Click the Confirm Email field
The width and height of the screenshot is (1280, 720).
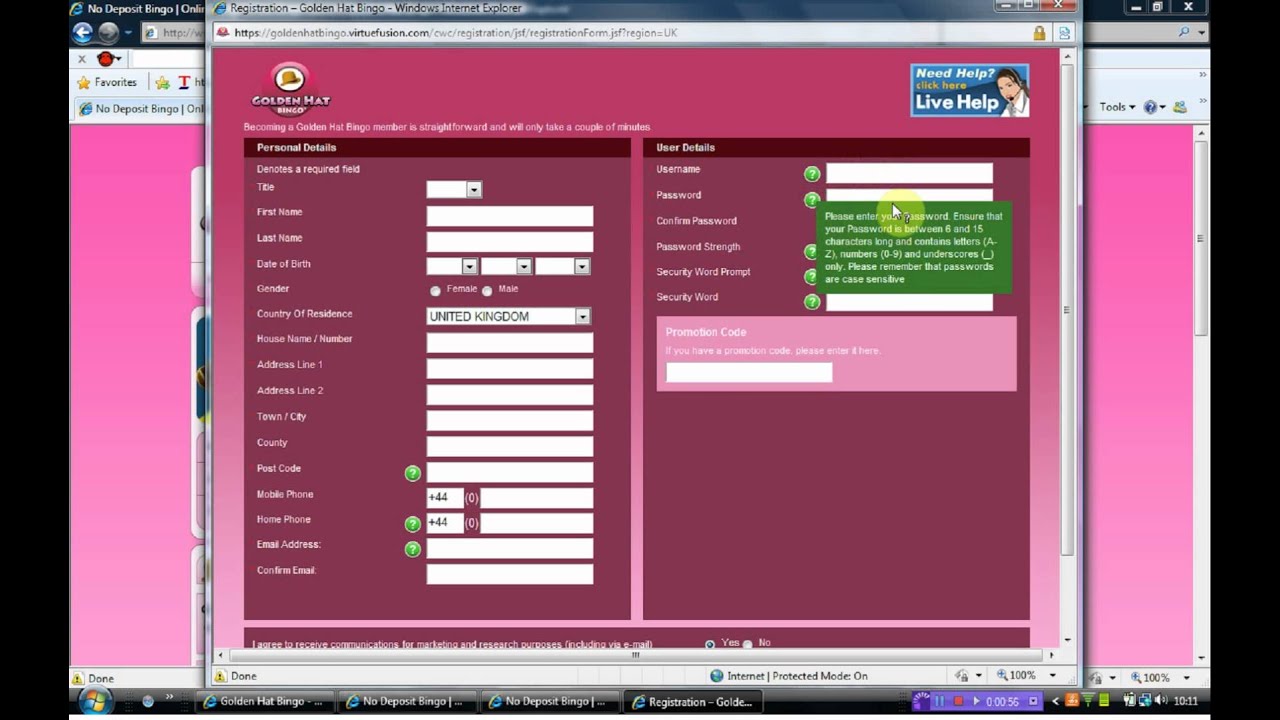pyautogui.click(x=510, y=574)
